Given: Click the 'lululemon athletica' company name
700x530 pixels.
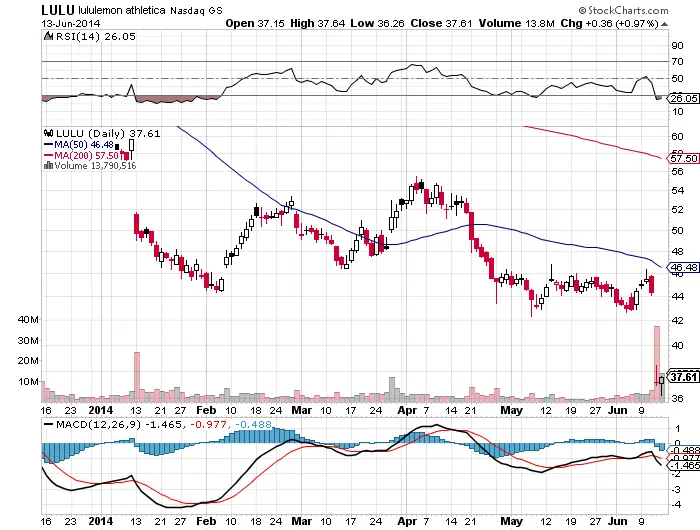Looking at the screenshot, I should tap(121, 10).
